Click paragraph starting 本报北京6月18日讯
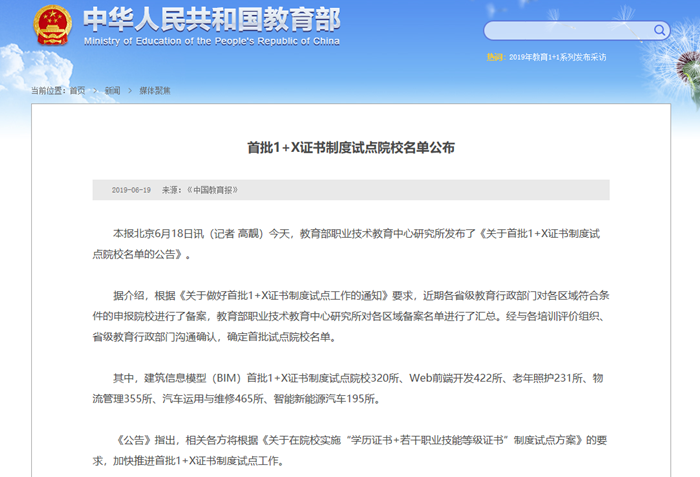The height and width of the screenshot is (477, 700). pyautogui.click(x=346, y=244)
